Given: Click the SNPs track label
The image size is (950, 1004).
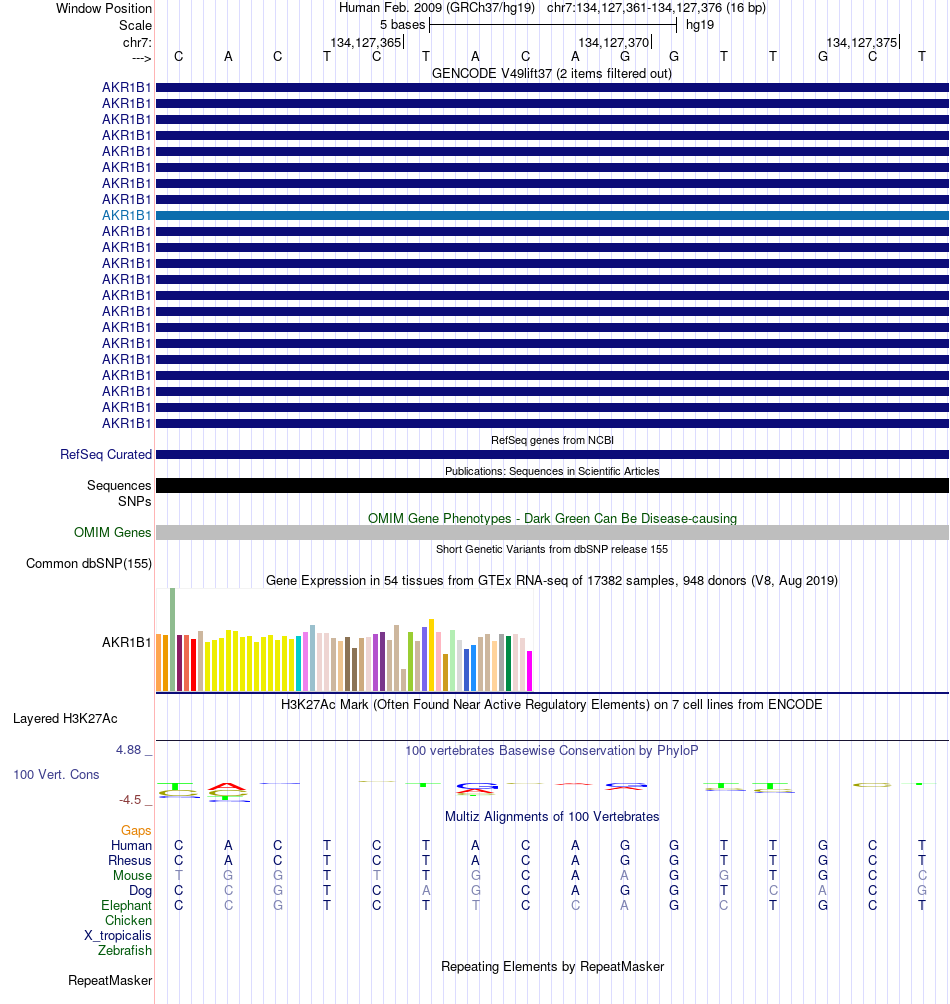Looking at the screenshot, I should [x=134, y=501].
